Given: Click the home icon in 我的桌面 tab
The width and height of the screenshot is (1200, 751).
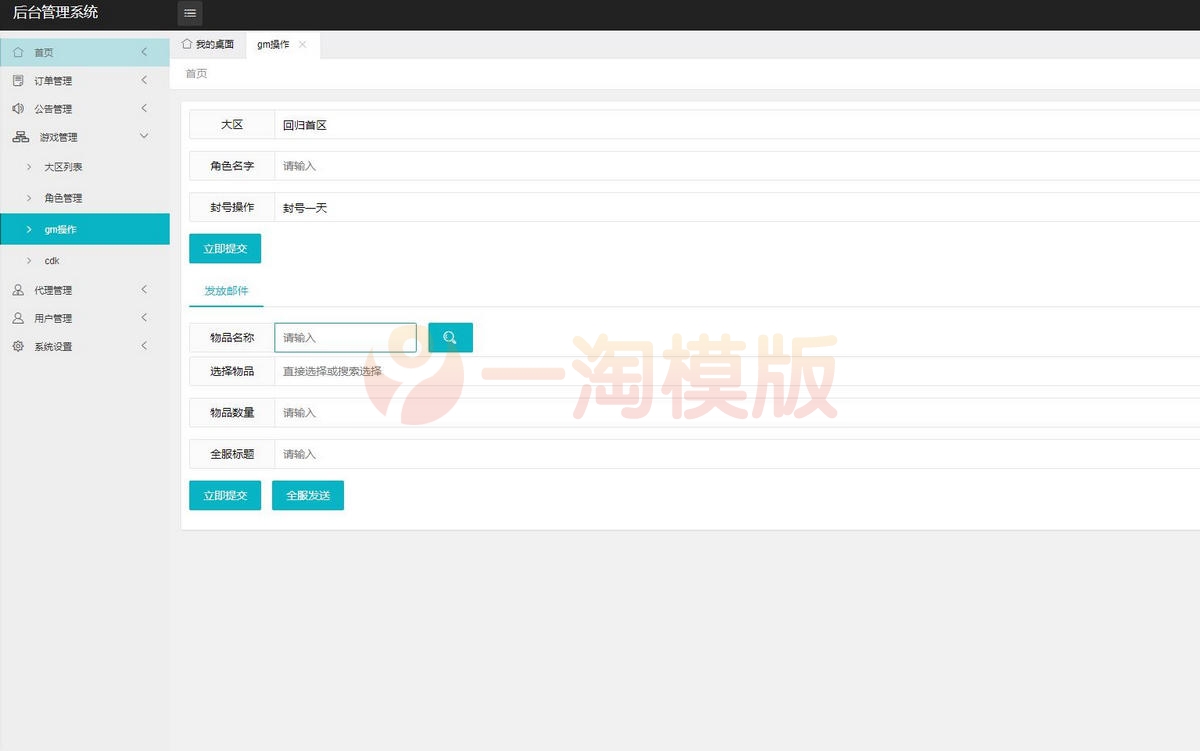Looking at the screenshot, I should pos(187,44).
